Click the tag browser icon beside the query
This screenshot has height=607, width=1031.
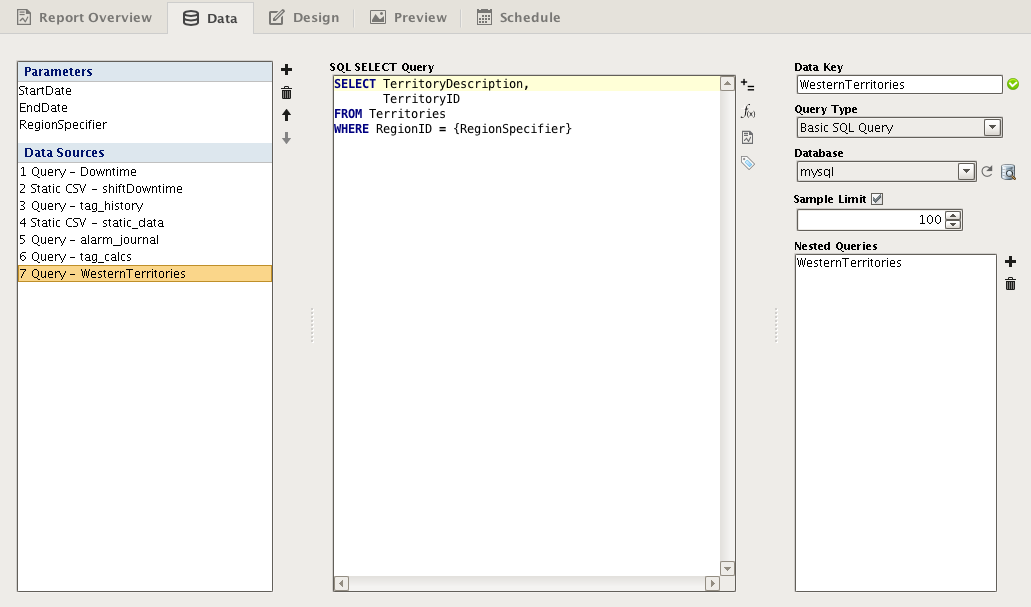(x=748, y=162)
